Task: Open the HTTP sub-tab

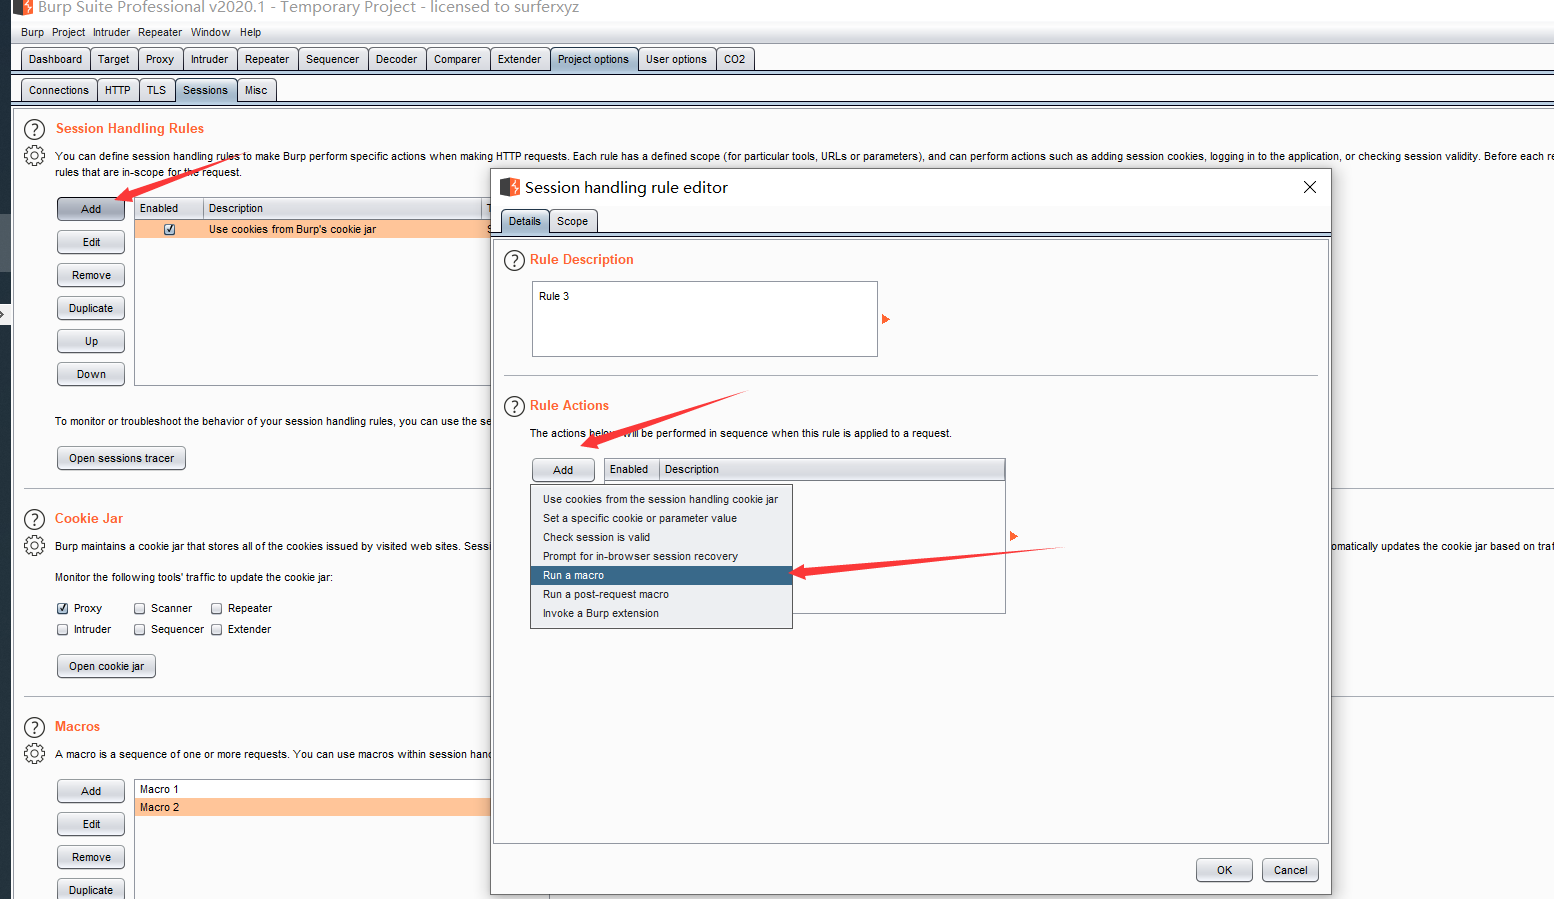Action: tap(118, 90)
